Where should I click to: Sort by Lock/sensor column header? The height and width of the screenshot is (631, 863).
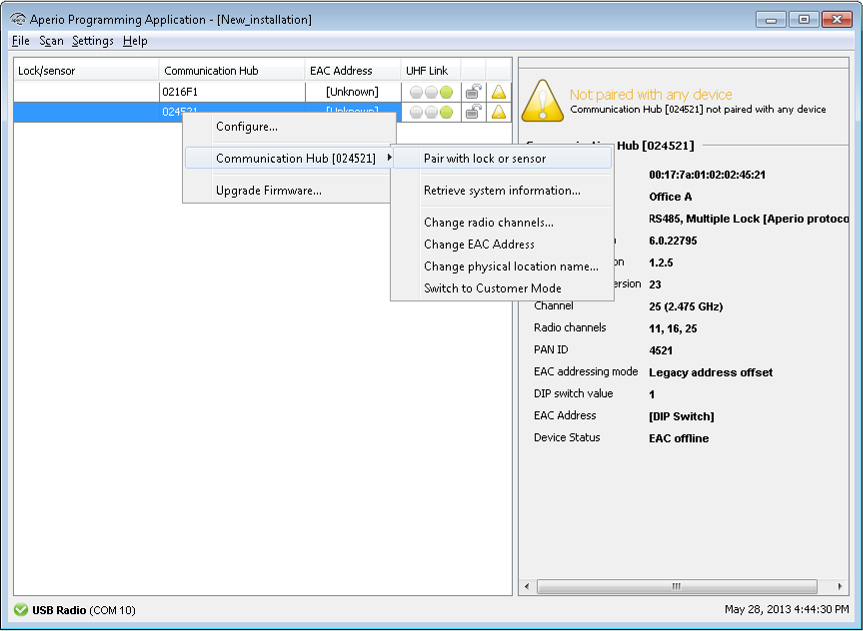86,70
